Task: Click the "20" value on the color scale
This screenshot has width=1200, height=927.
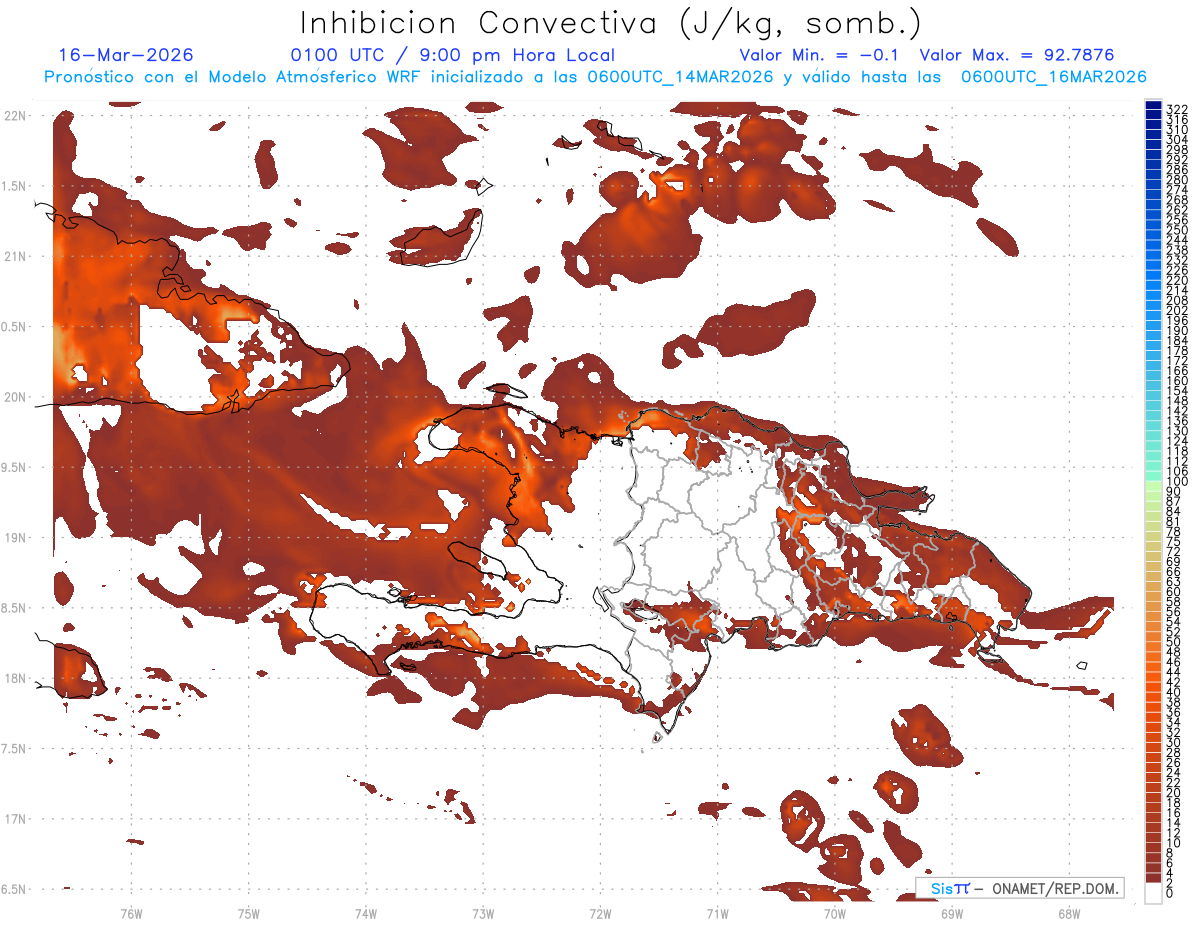Action: (x=1173, y=793)
